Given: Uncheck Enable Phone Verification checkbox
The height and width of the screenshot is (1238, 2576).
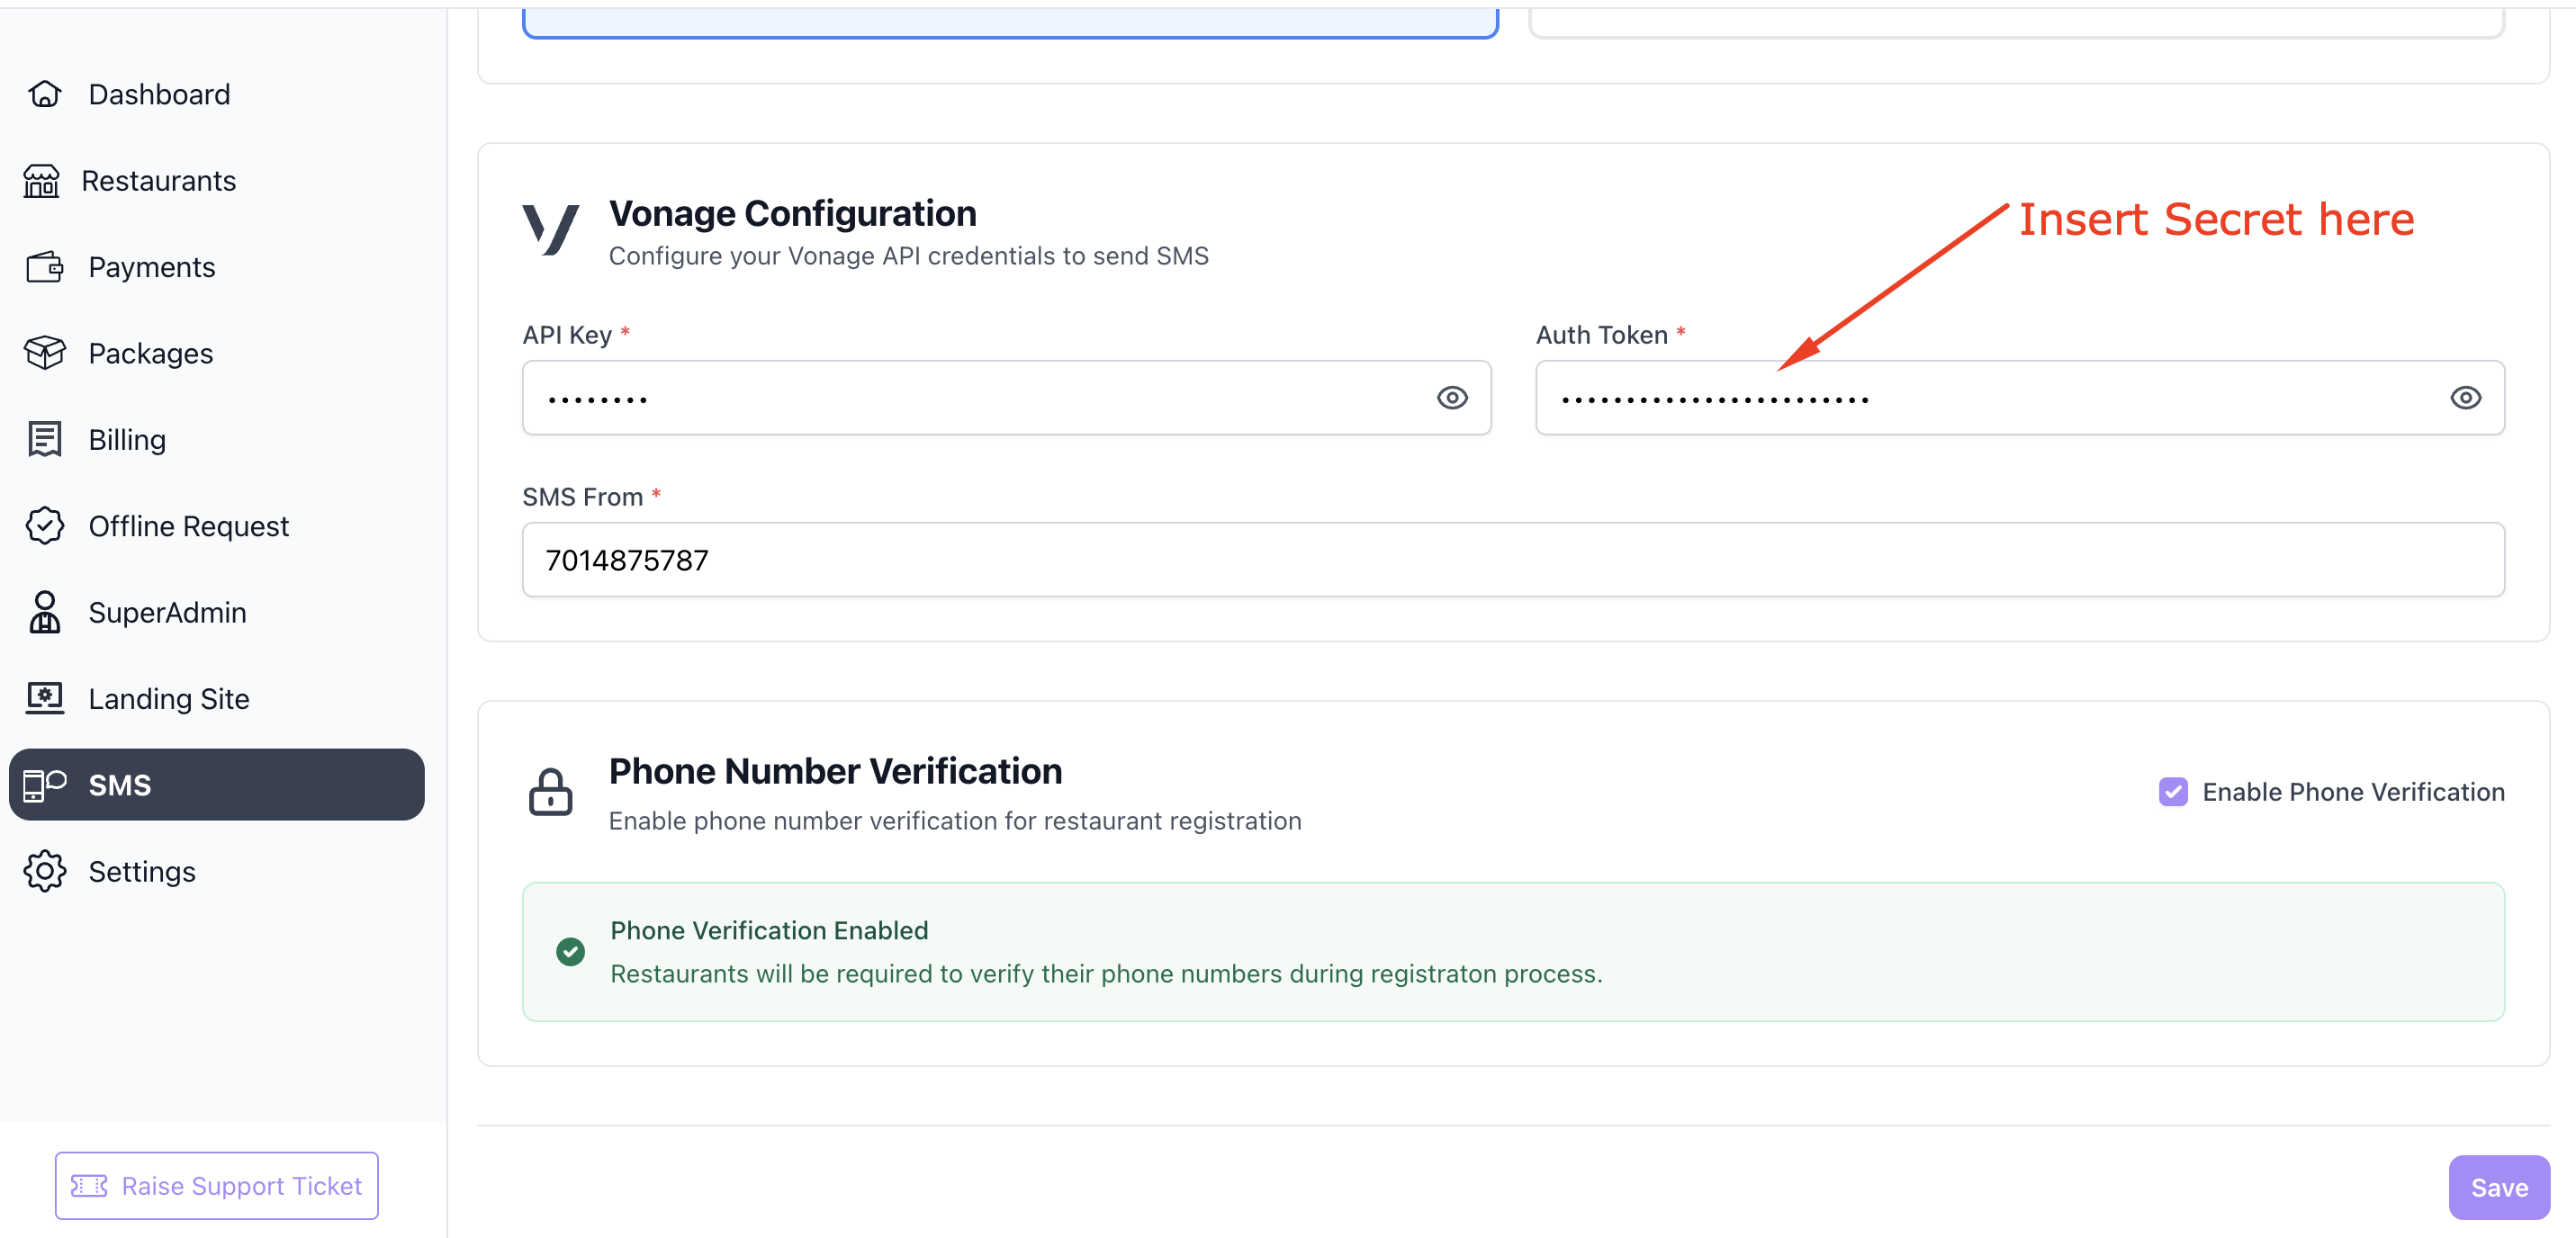Looking at the screenshot, I should click(2173, 792).
